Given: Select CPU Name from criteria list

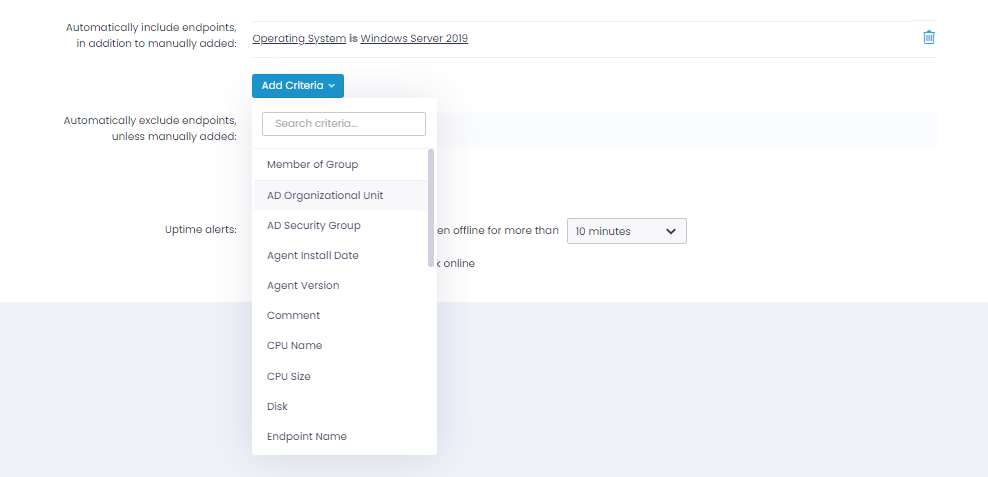Looking at the screenshot, I should [294, 345].
